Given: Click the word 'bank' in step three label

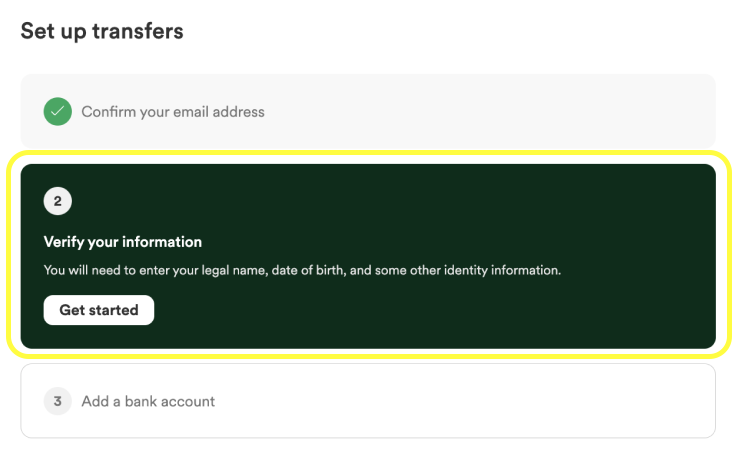Looking at the screenshot, I should coord(140,401).
